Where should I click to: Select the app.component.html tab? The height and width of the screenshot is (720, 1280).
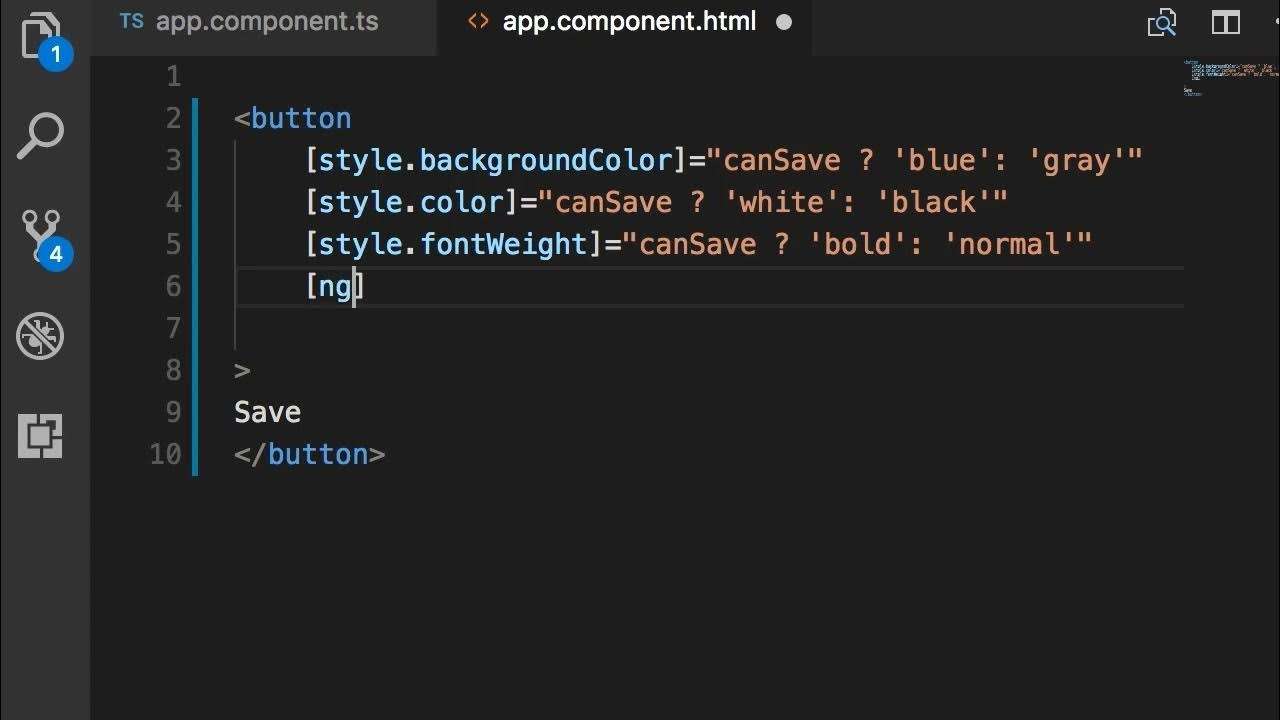coord(628,22)
